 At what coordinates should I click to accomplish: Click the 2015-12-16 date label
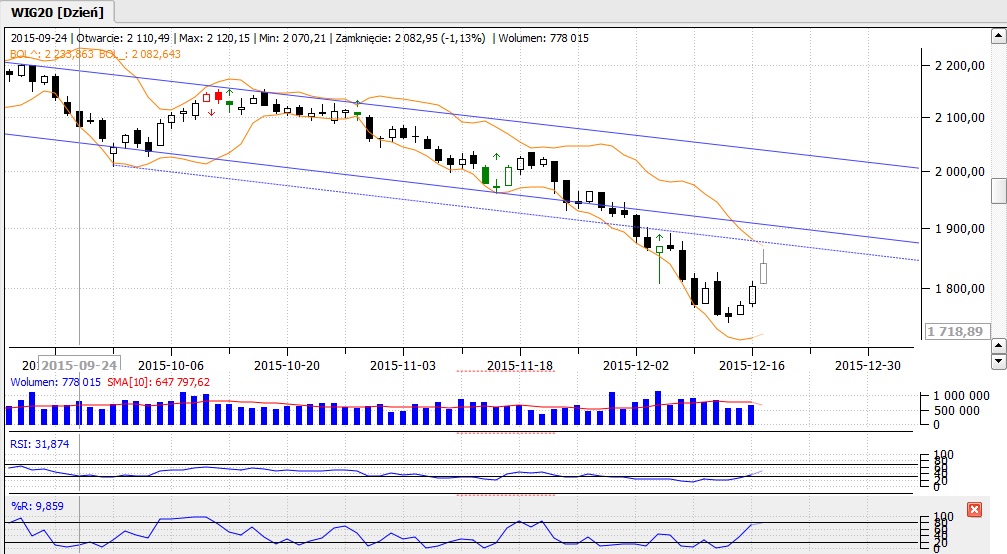(x=751, y=365)
